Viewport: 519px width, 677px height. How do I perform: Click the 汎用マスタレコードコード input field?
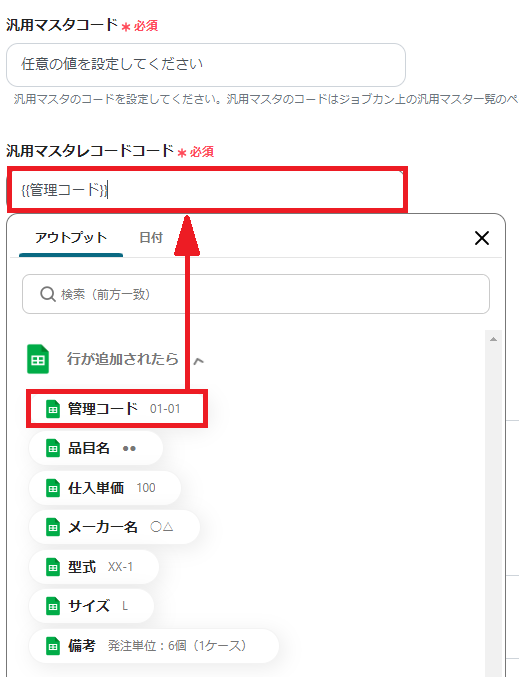click(207, 190)
